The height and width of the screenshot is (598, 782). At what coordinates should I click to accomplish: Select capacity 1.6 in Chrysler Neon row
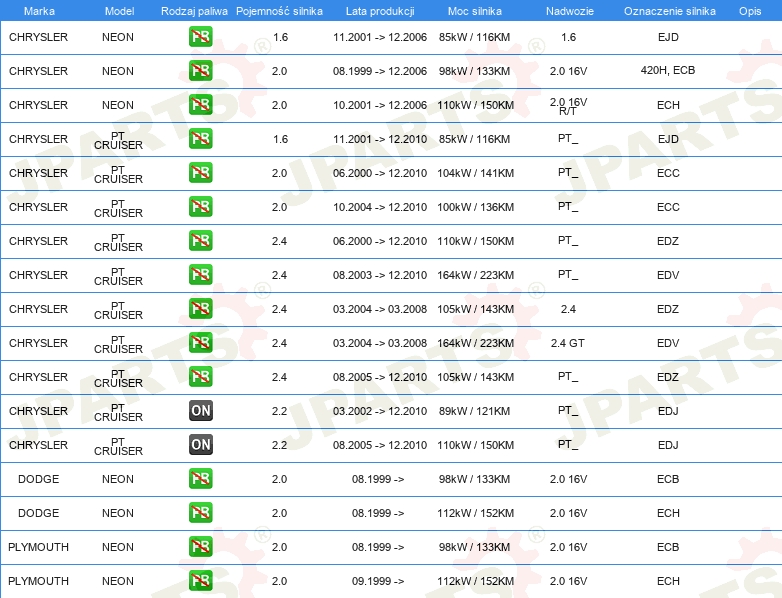(x=281, y=37)
